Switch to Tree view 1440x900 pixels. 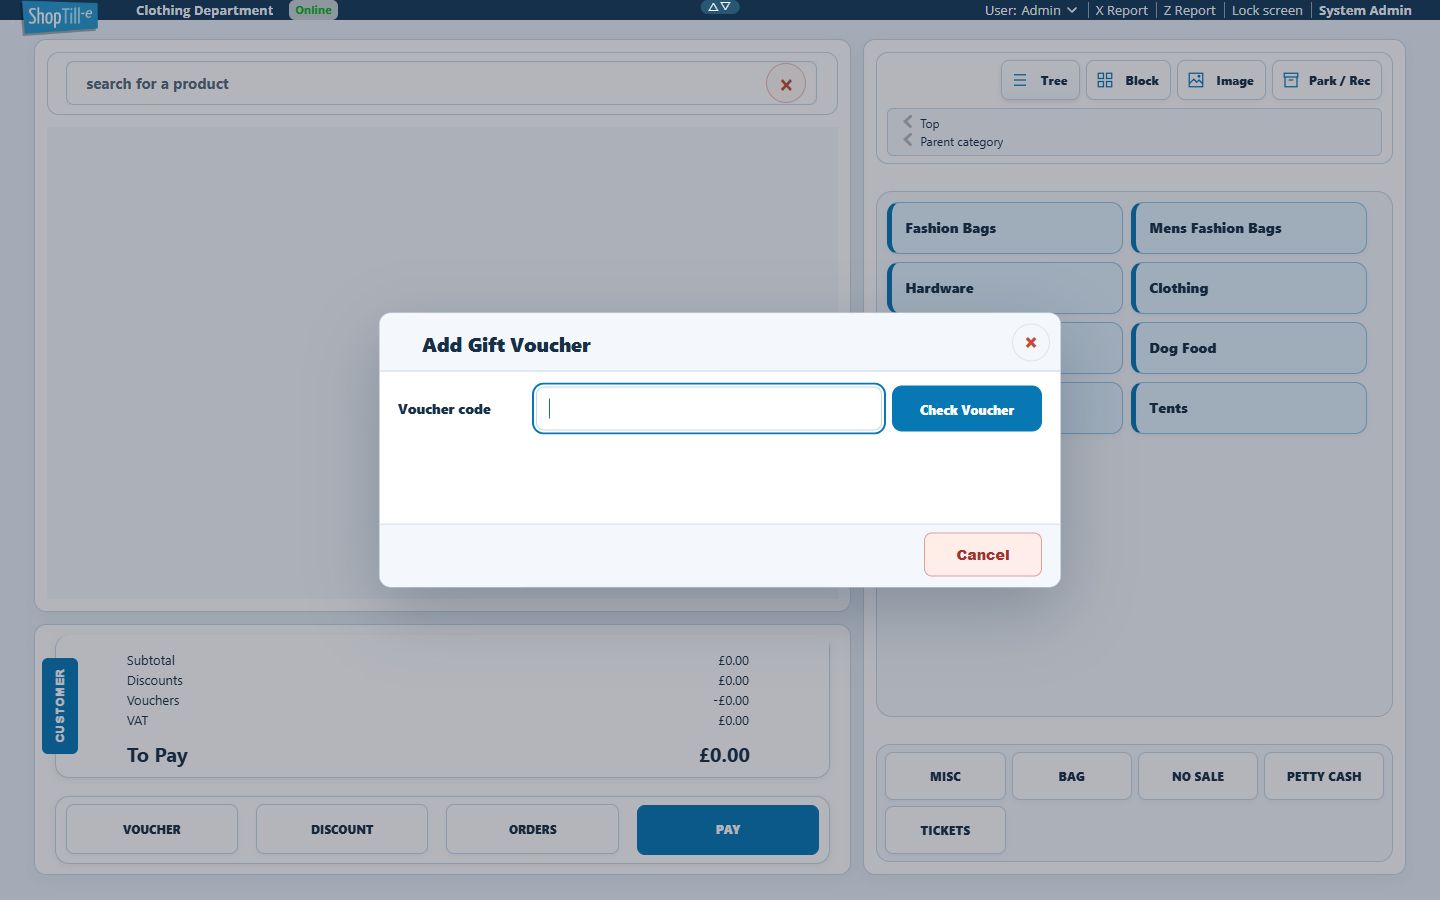1040,80
